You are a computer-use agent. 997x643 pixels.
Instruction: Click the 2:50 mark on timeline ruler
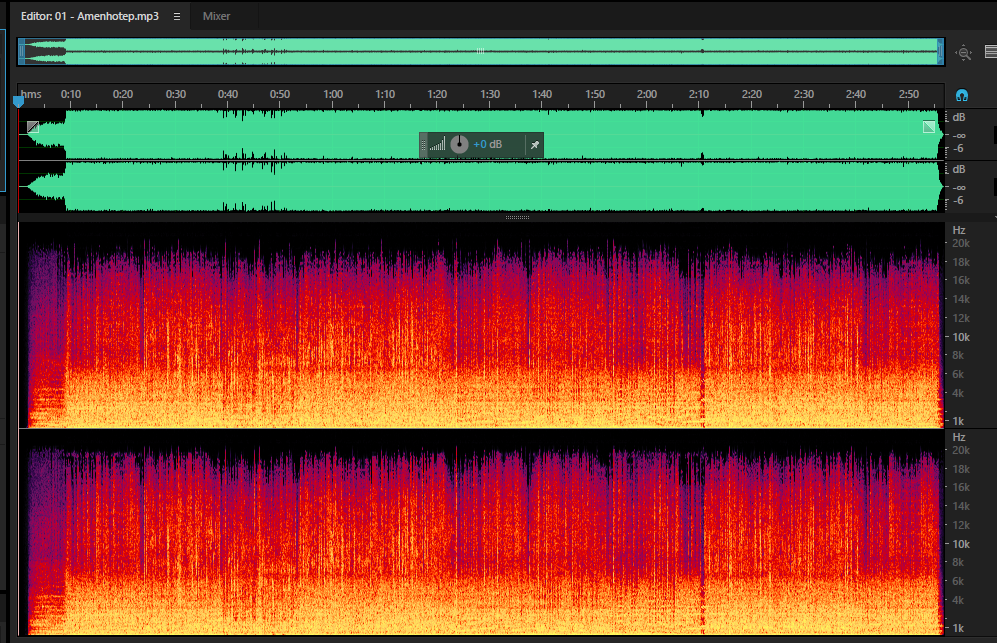coord(909,94)
